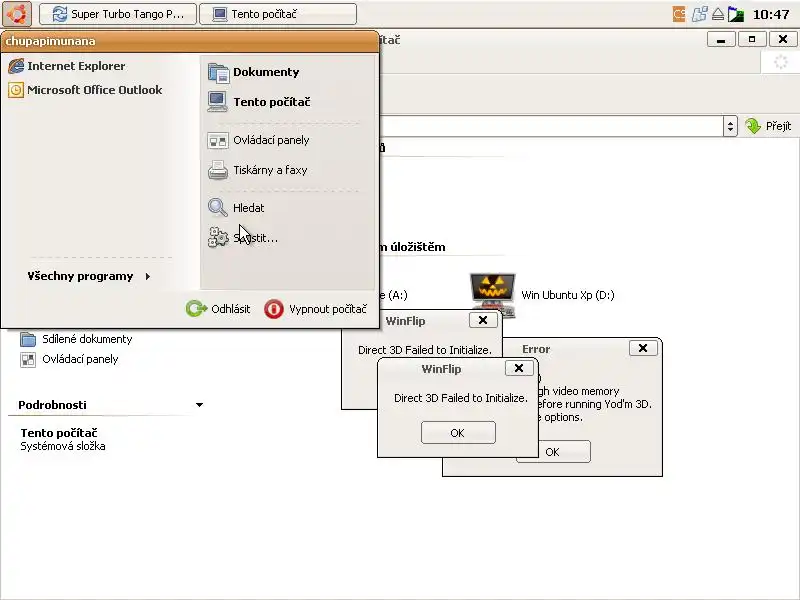Close the rear WinFlip dialog
The height and width of the screenshot is (600, 800).
[x=483, y=320]
